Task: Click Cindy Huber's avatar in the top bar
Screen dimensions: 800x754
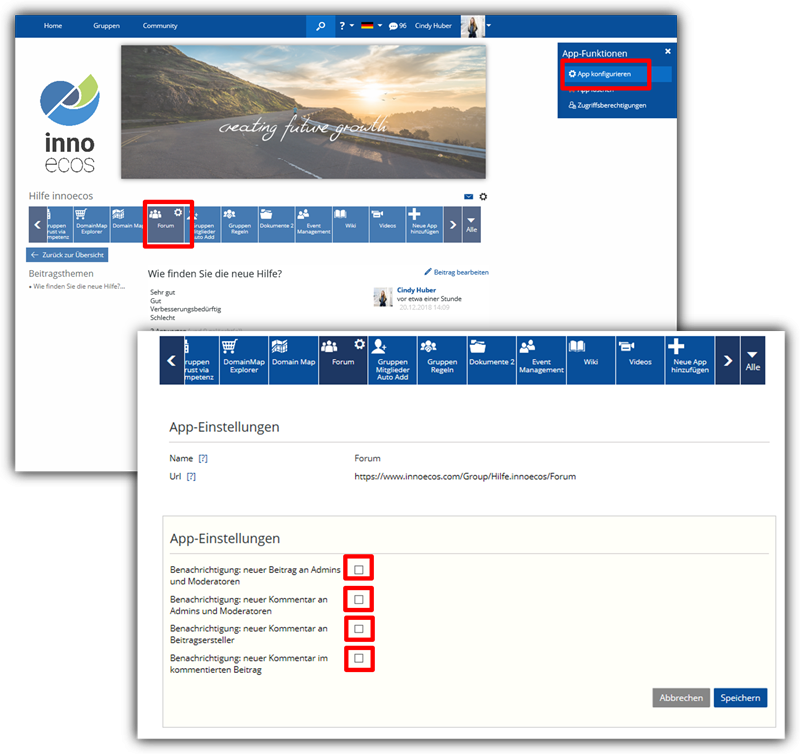Action: click(x=472, y=26)
